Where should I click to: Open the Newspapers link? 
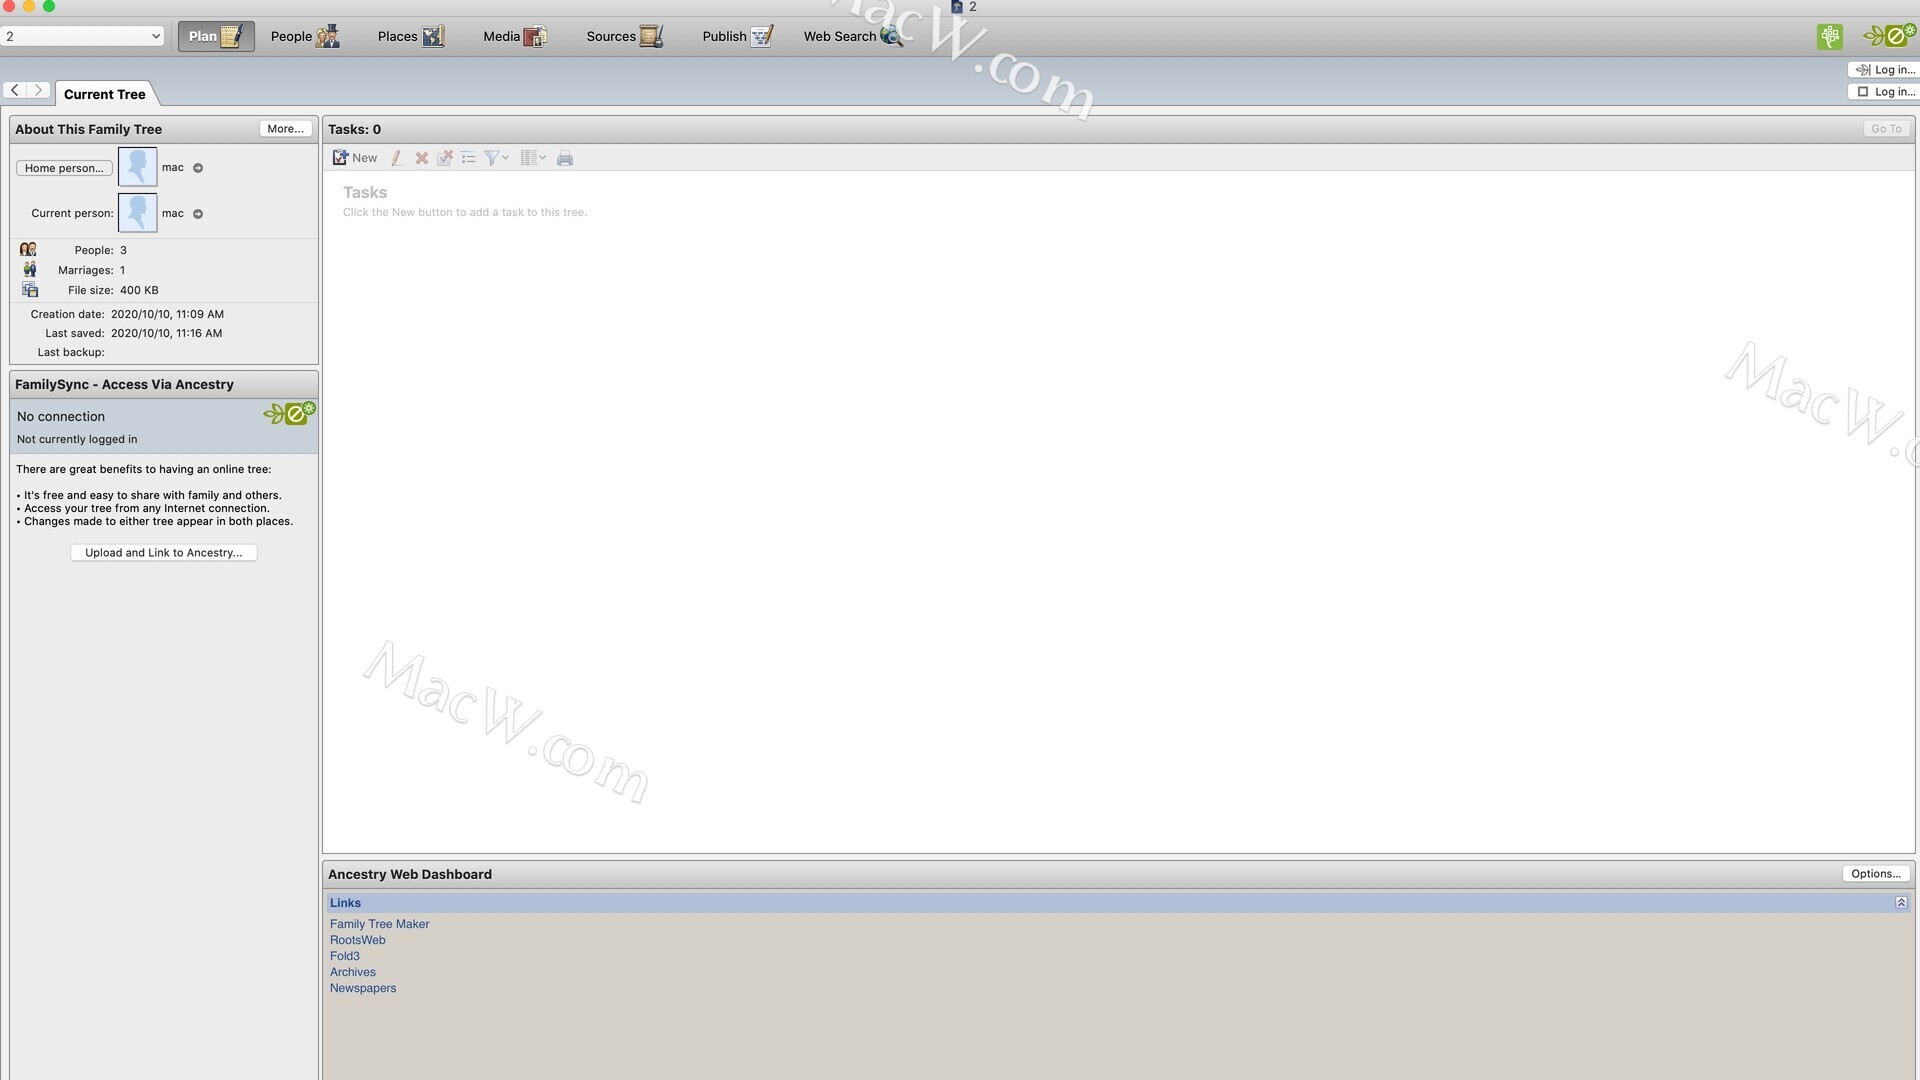[x=363, y=988]
